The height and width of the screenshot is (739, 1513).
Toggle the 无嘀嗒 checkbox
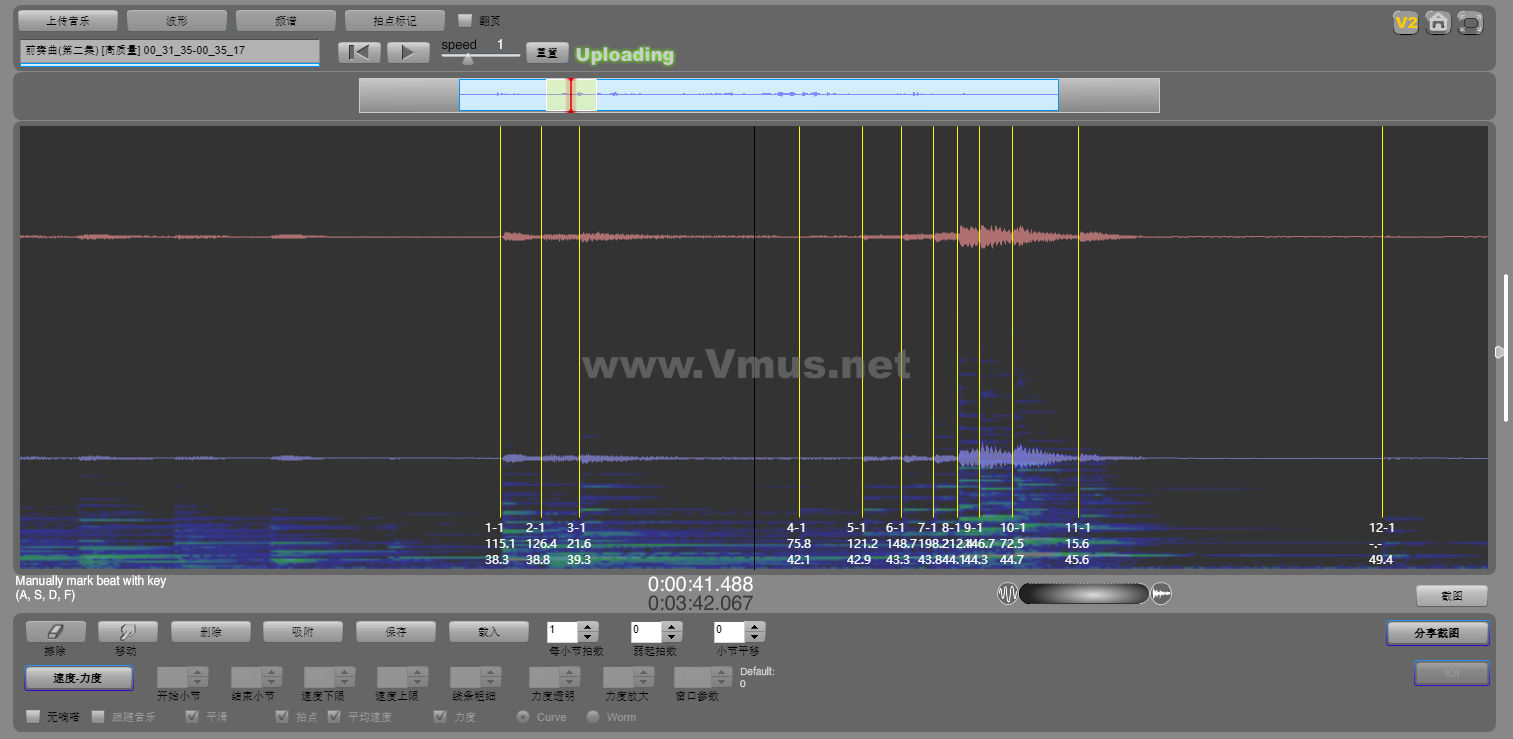pos(33,717)
